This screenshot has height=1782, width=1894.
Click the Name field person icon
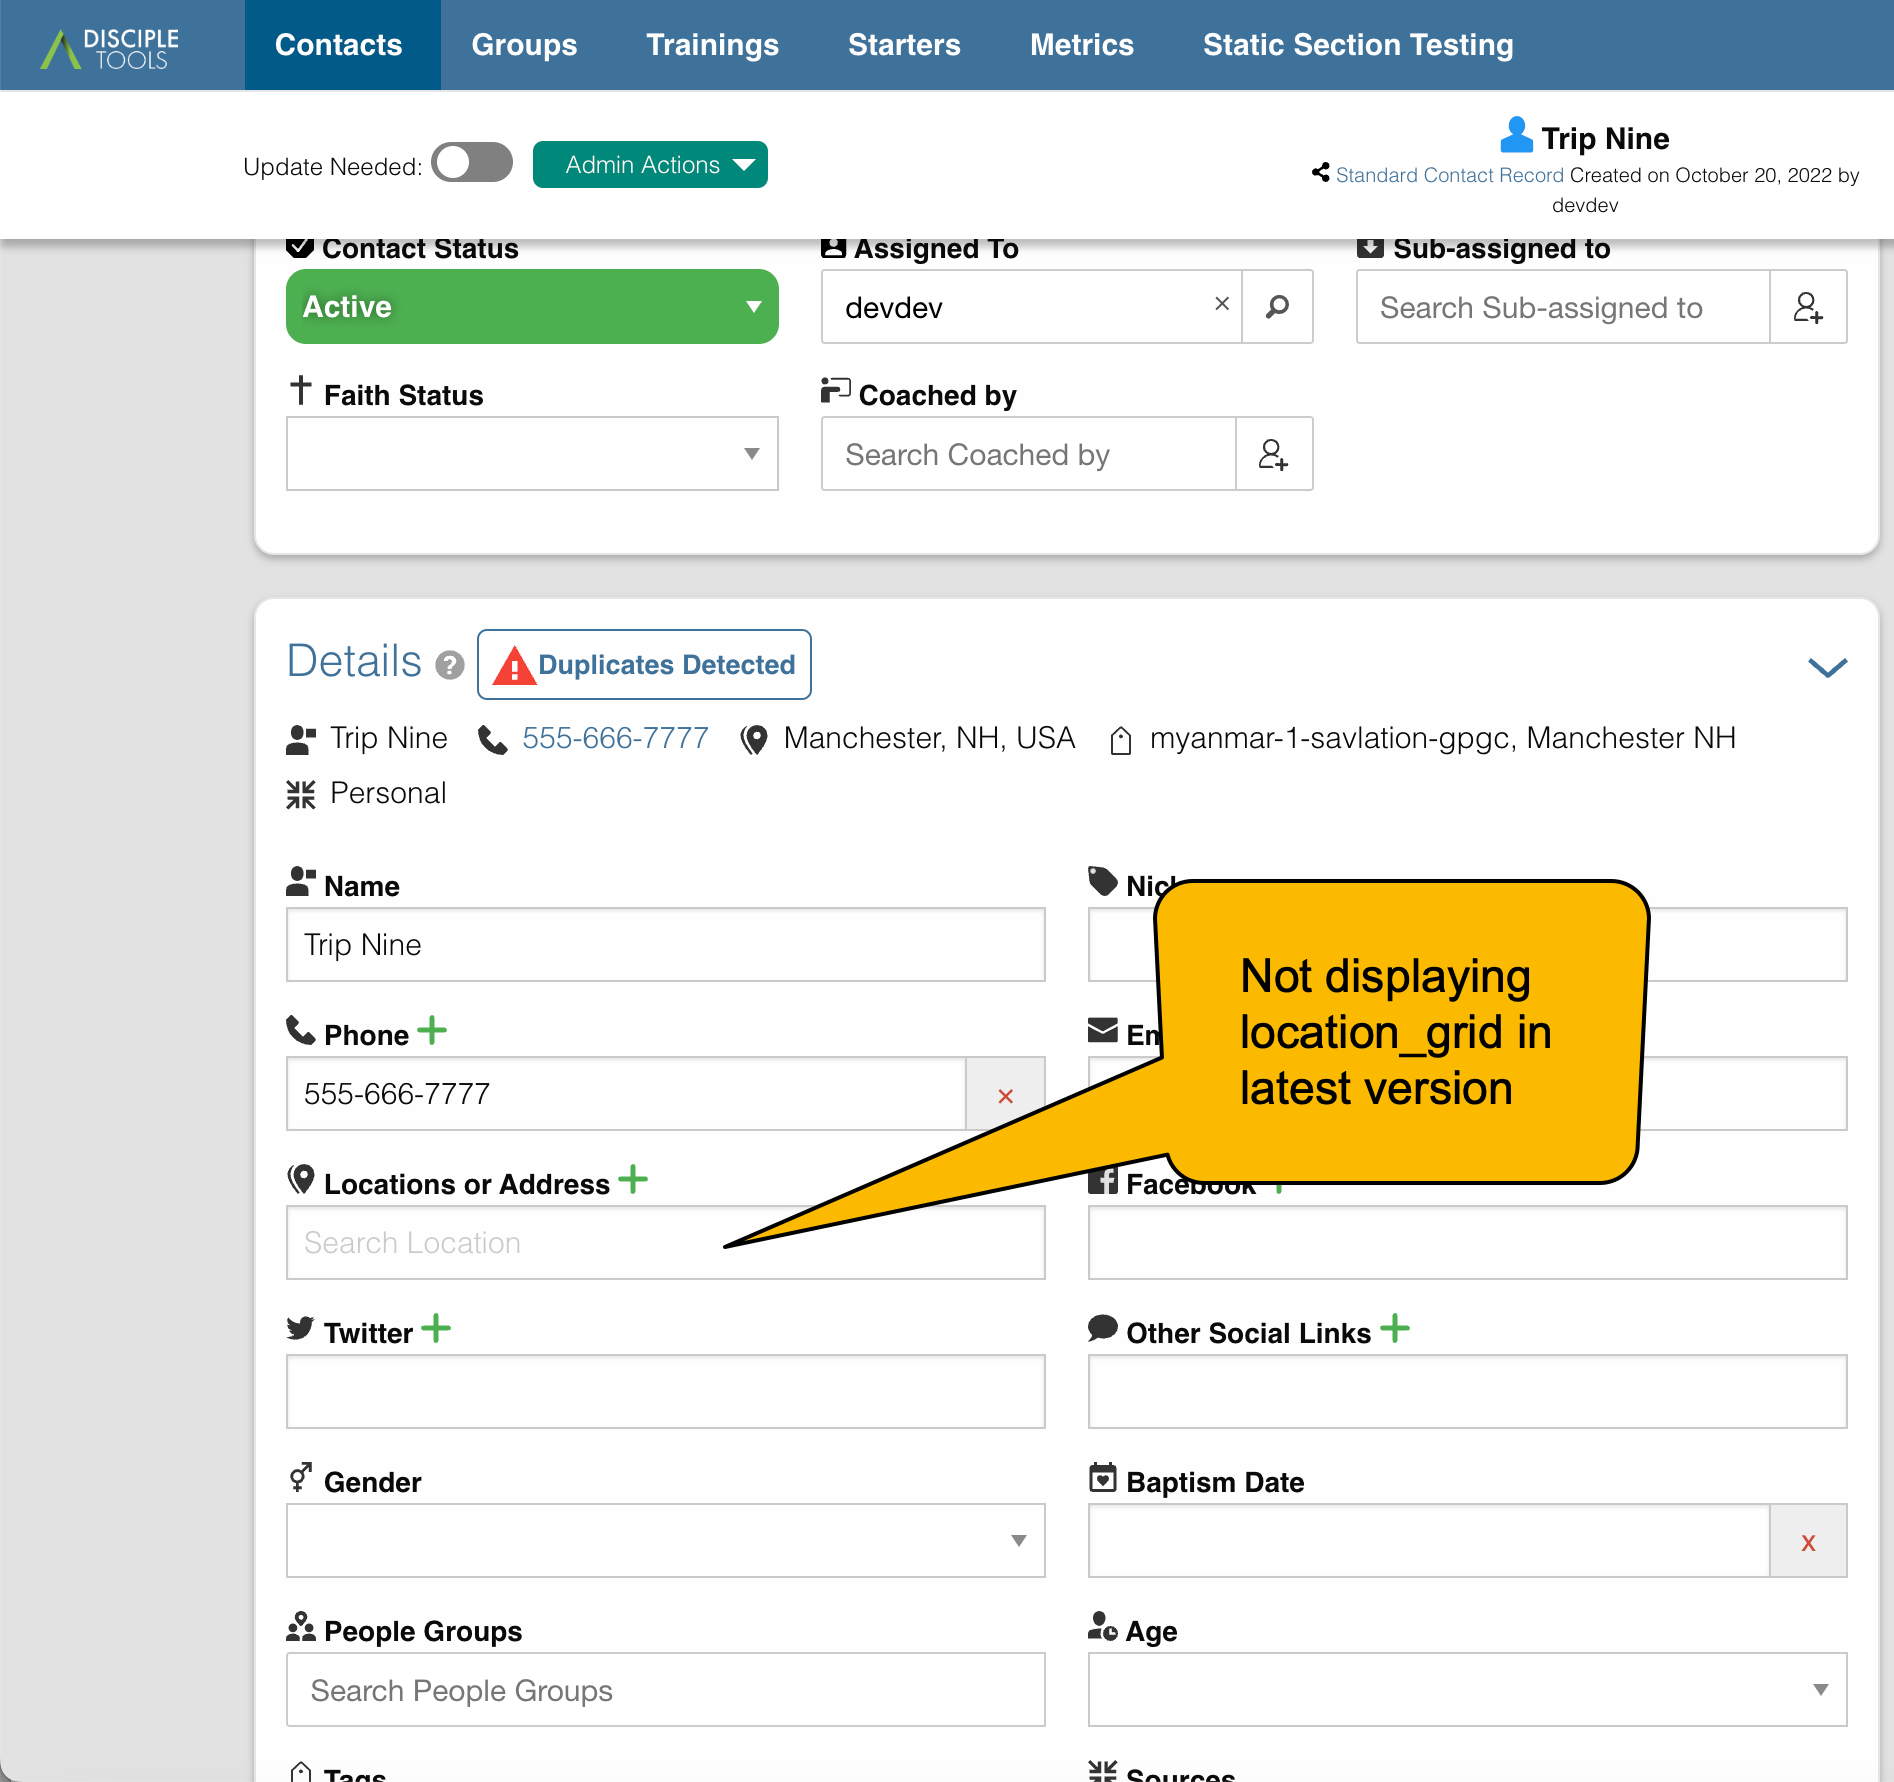click(x=301, y=881)
